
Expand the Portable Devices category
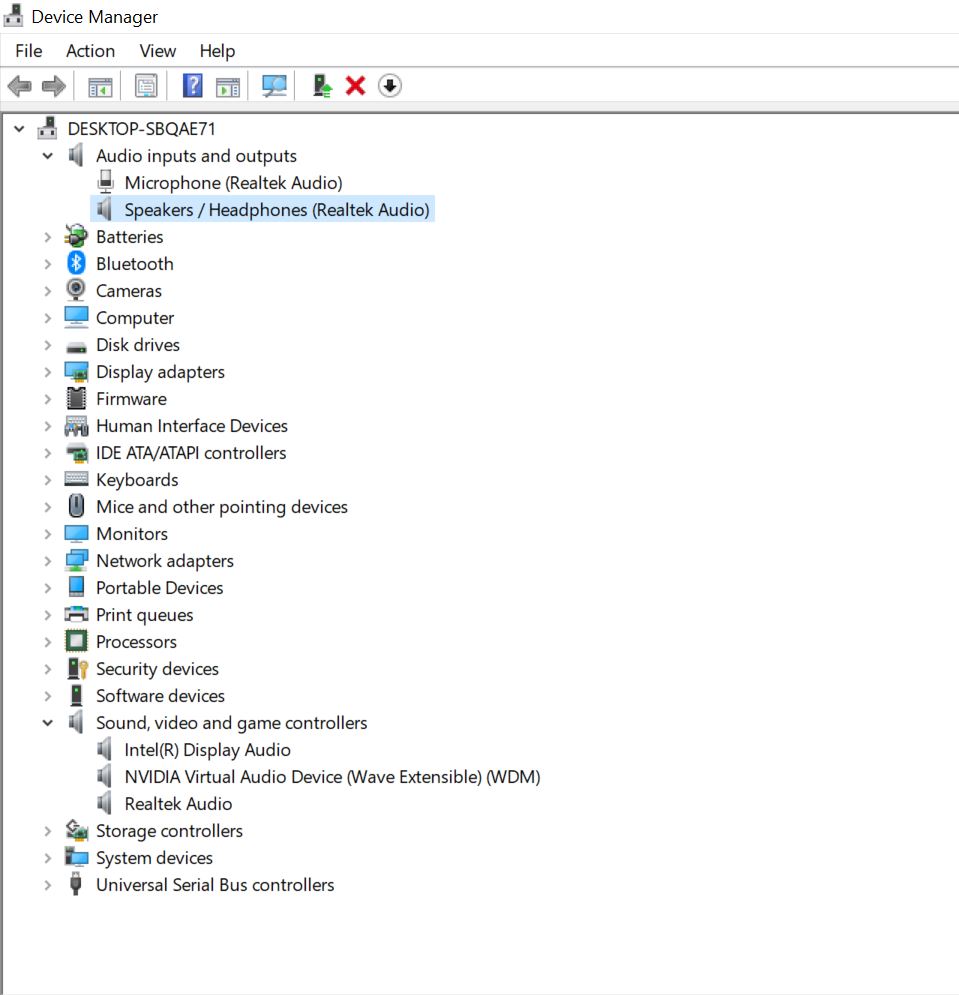click(x=48, y=588)
